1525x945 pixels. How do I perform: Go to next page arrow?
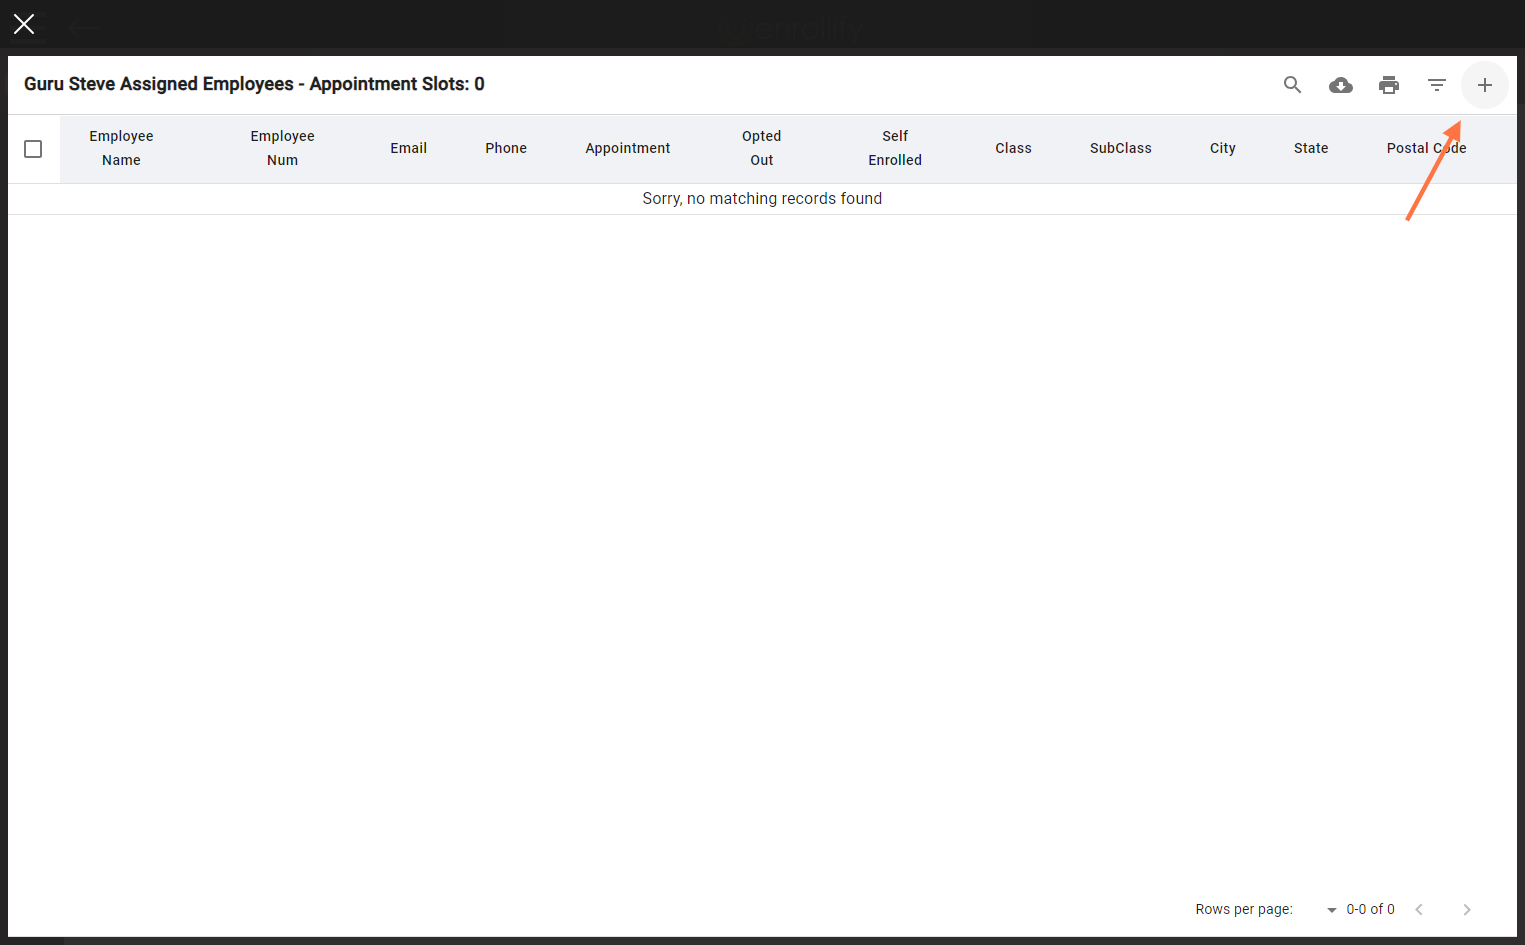click(1466, 909)
